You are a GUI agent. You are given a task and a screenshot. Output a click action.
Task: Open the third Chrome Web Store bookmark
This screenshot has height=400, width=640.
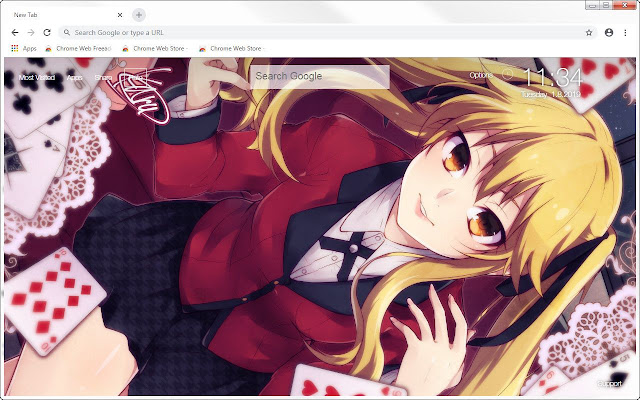[232, 49]
